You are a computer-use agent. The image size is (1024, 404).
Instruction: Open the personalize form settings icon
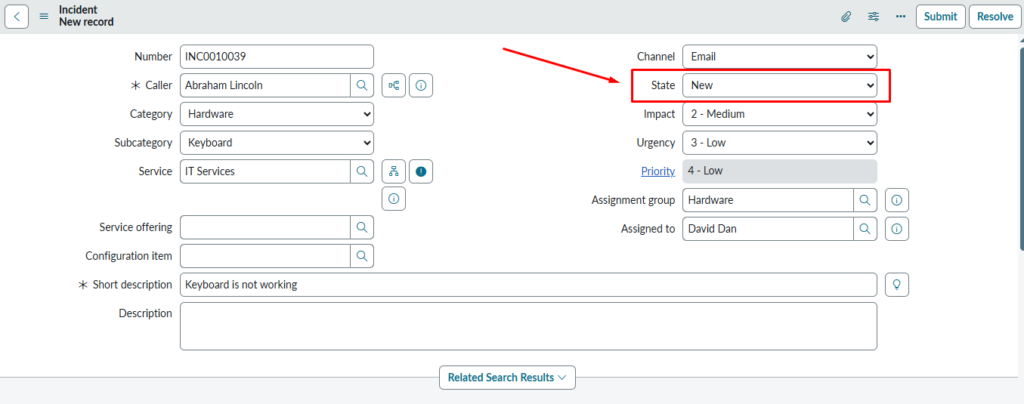click(x=873, y=16)
